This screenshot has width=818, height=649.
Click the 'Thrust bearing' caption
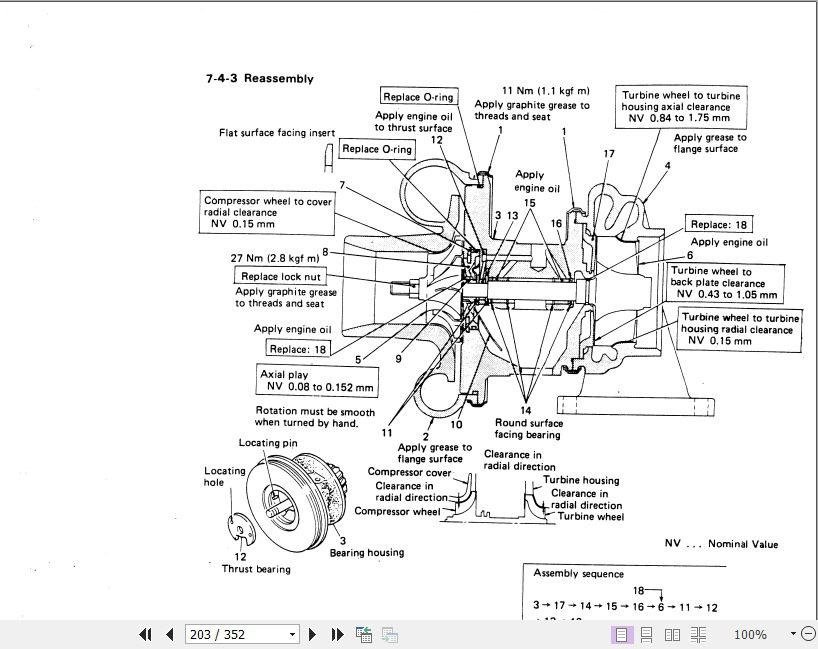(256, 569)
